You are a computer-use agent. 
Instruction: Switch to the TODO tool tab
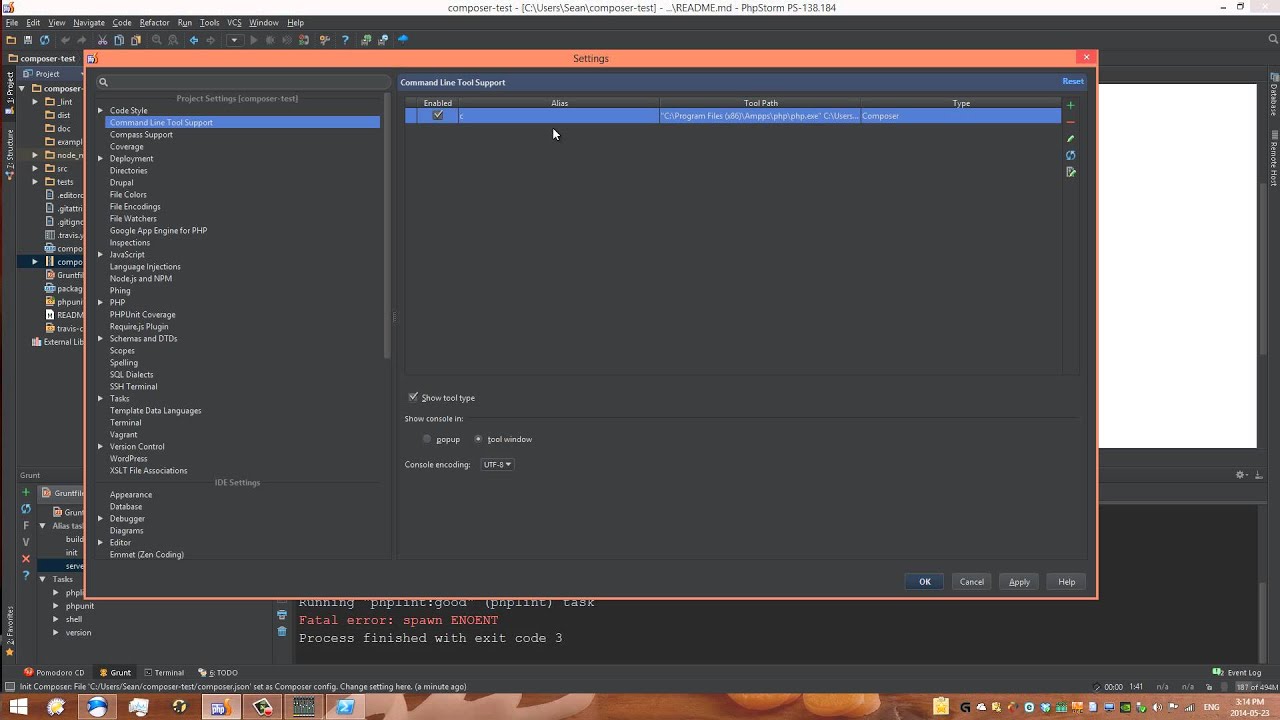[x=217, y=673]
